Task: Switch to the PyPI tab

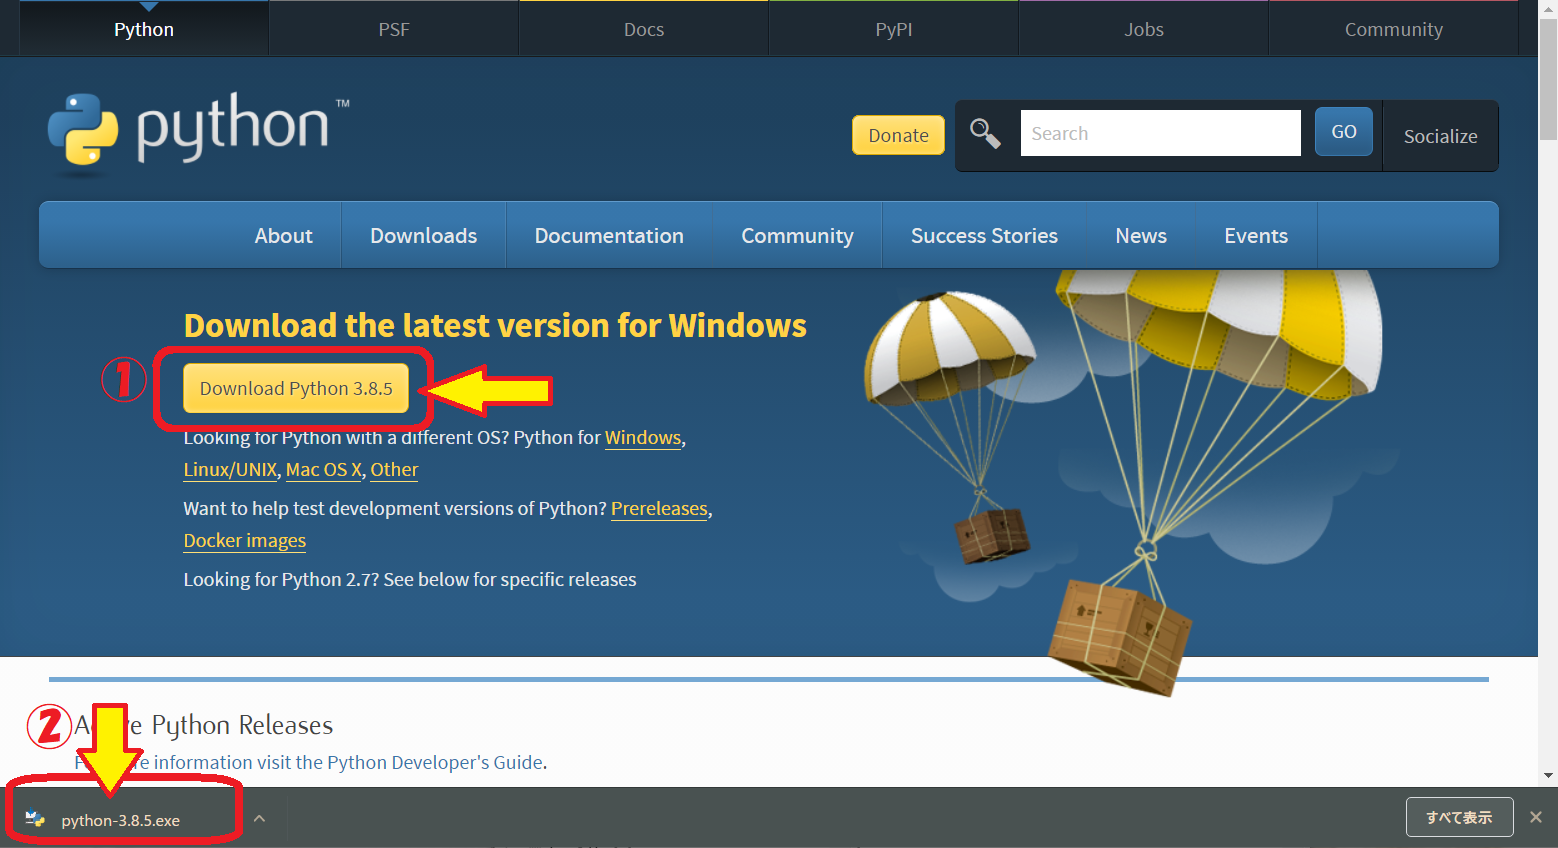Action: 893,29
